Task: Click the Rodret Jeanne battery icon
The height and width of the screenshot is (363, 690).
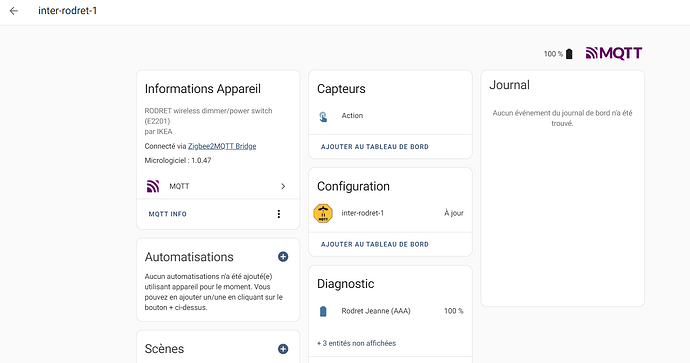Action: pyautogui.click(x=323, y=312)
